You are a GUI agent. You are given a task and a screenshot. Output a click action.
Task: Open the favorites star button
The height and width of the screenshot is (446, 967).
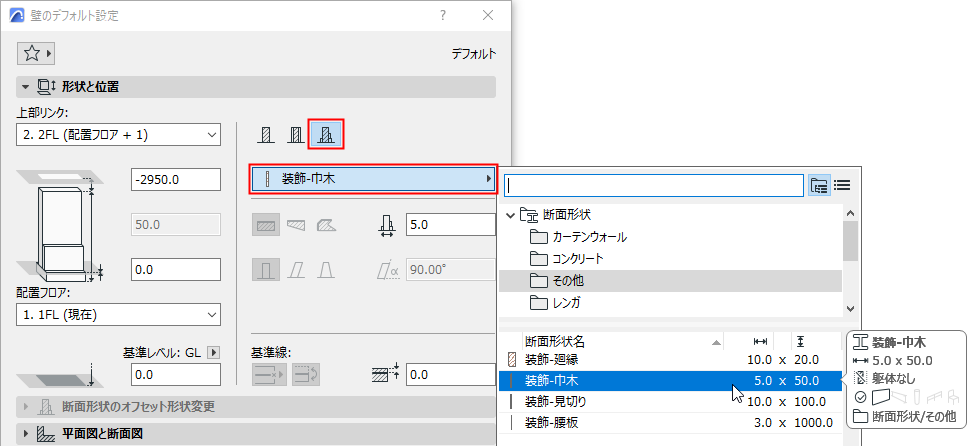[36, 54]
